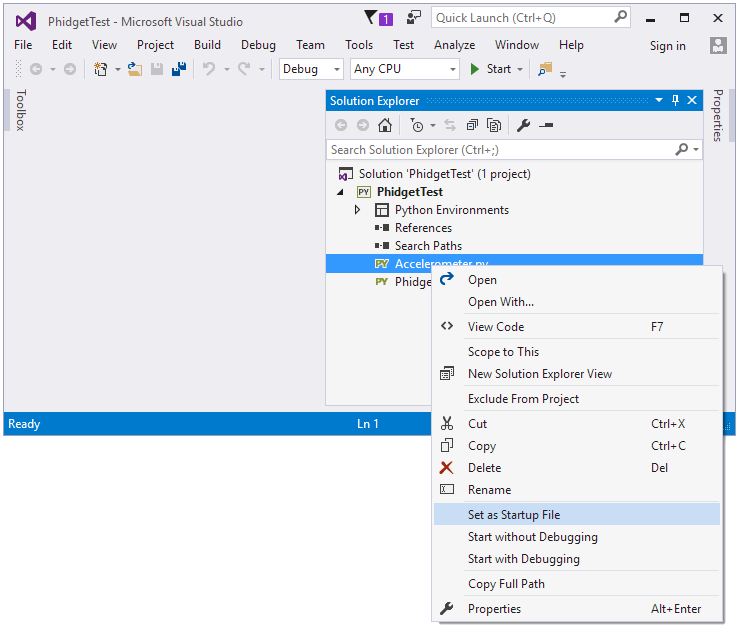This screenshot has width=740, height=625.
Task: Click the Undo toolbar icon
Action: pos(209,69)
